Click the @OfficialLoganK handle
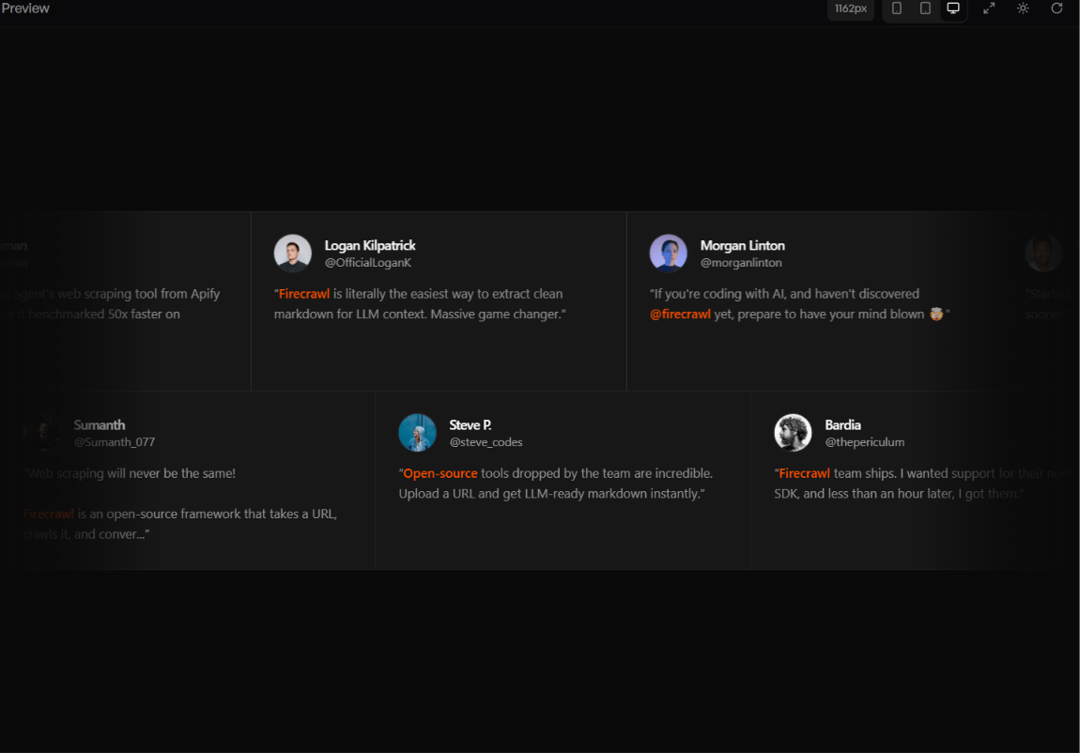Image resolution: width=1080 pixels, height=753 pixels. tap(368, 262)
